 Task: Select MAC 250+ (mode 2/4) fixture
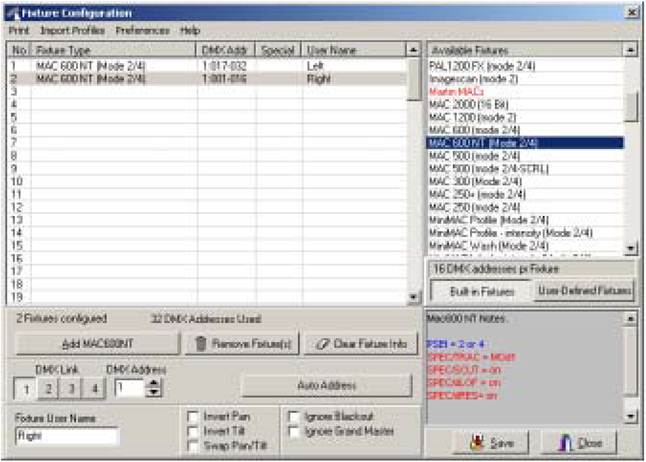(x=525, y=194)
